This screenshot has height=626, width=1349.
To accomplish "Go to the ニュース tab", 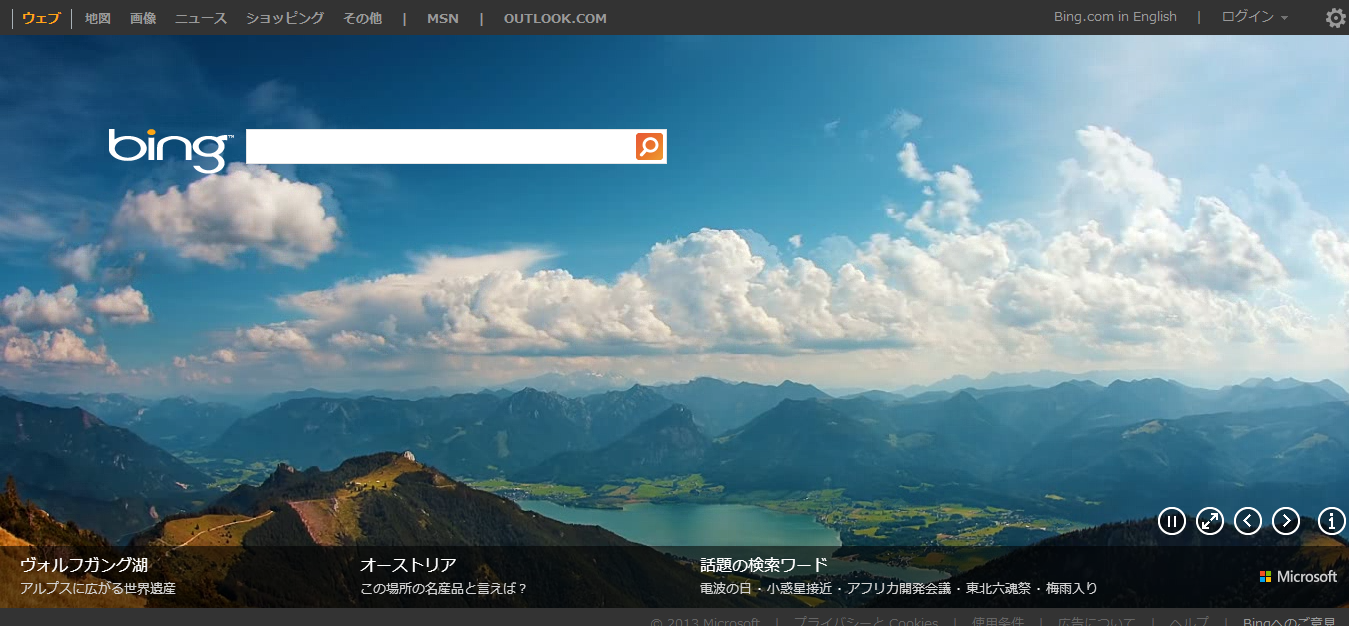I will point(201,18).
